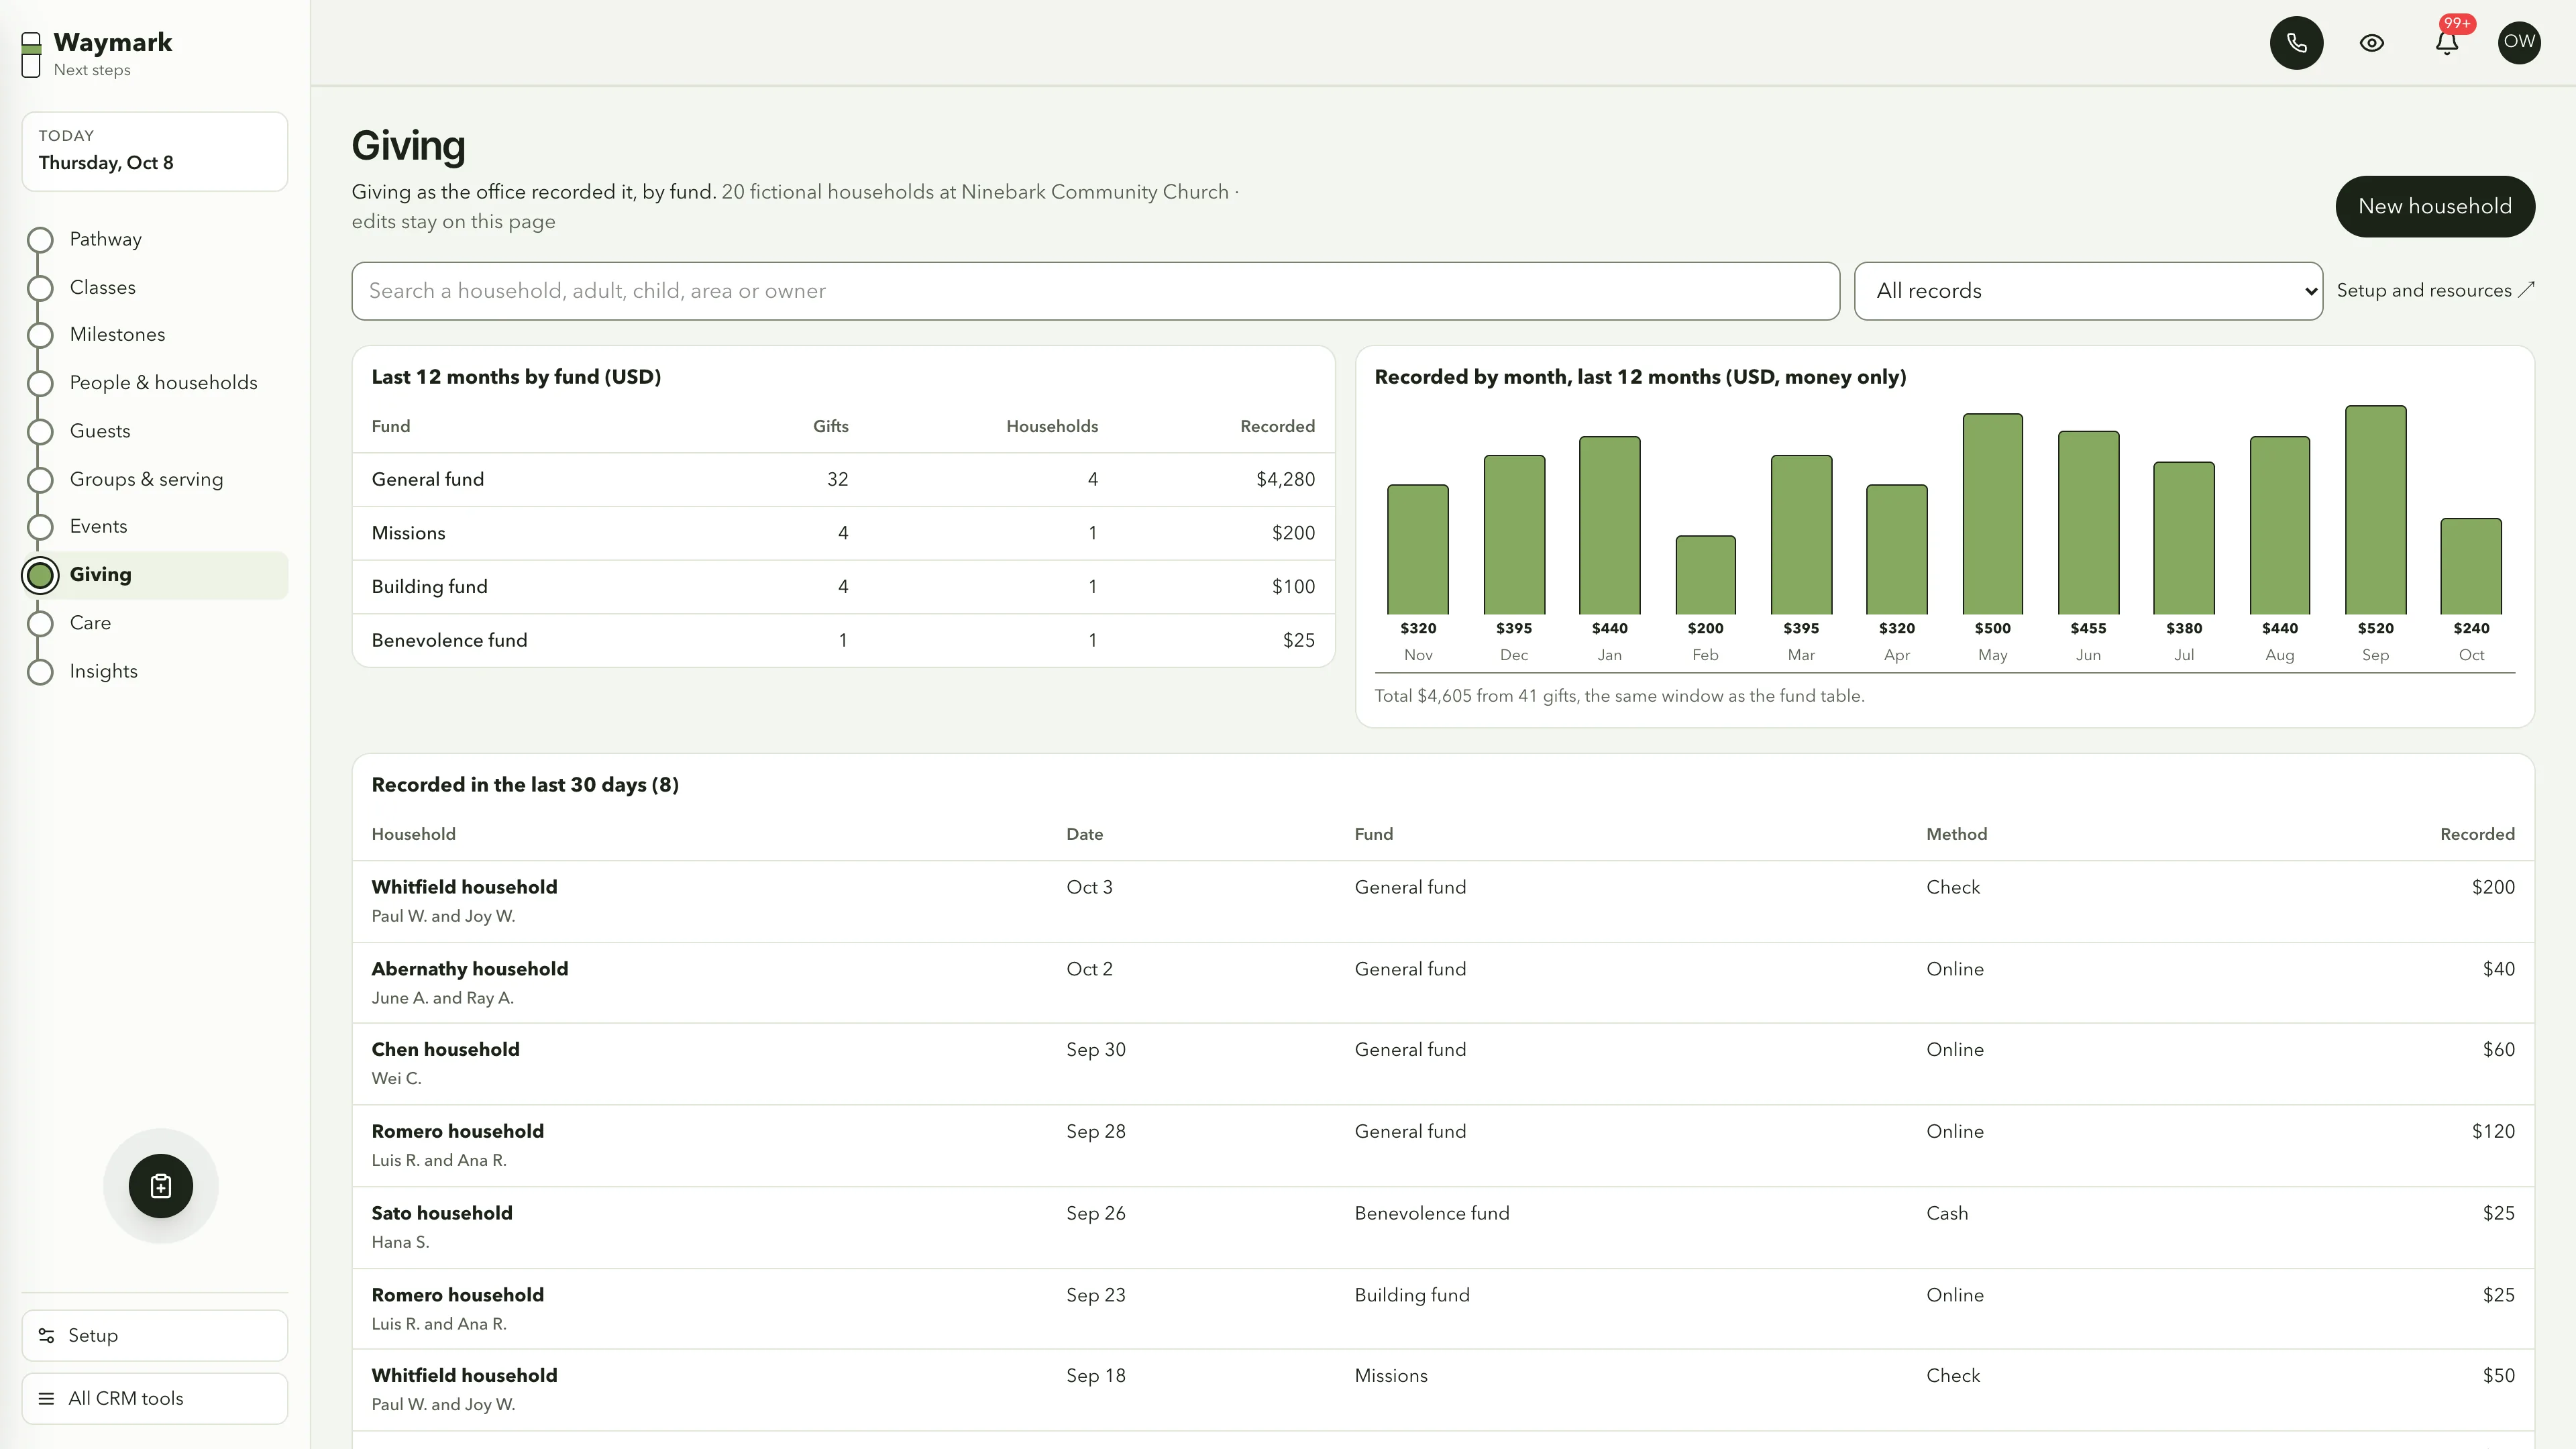
Task: Go to Events in the sidebar
Action: (98, 526)
